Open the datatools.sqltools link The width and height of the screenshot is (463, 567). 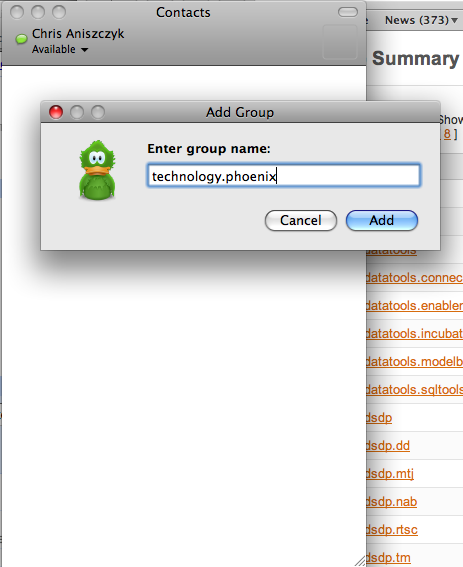coord(414,390)
